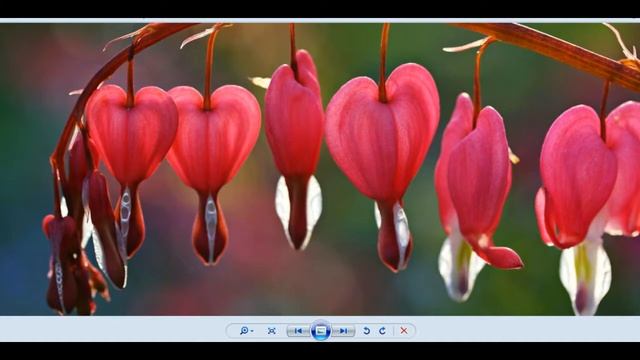Go to the previous photo
Image resolution: width=640 pixels, height=360 pixels.
298,331
